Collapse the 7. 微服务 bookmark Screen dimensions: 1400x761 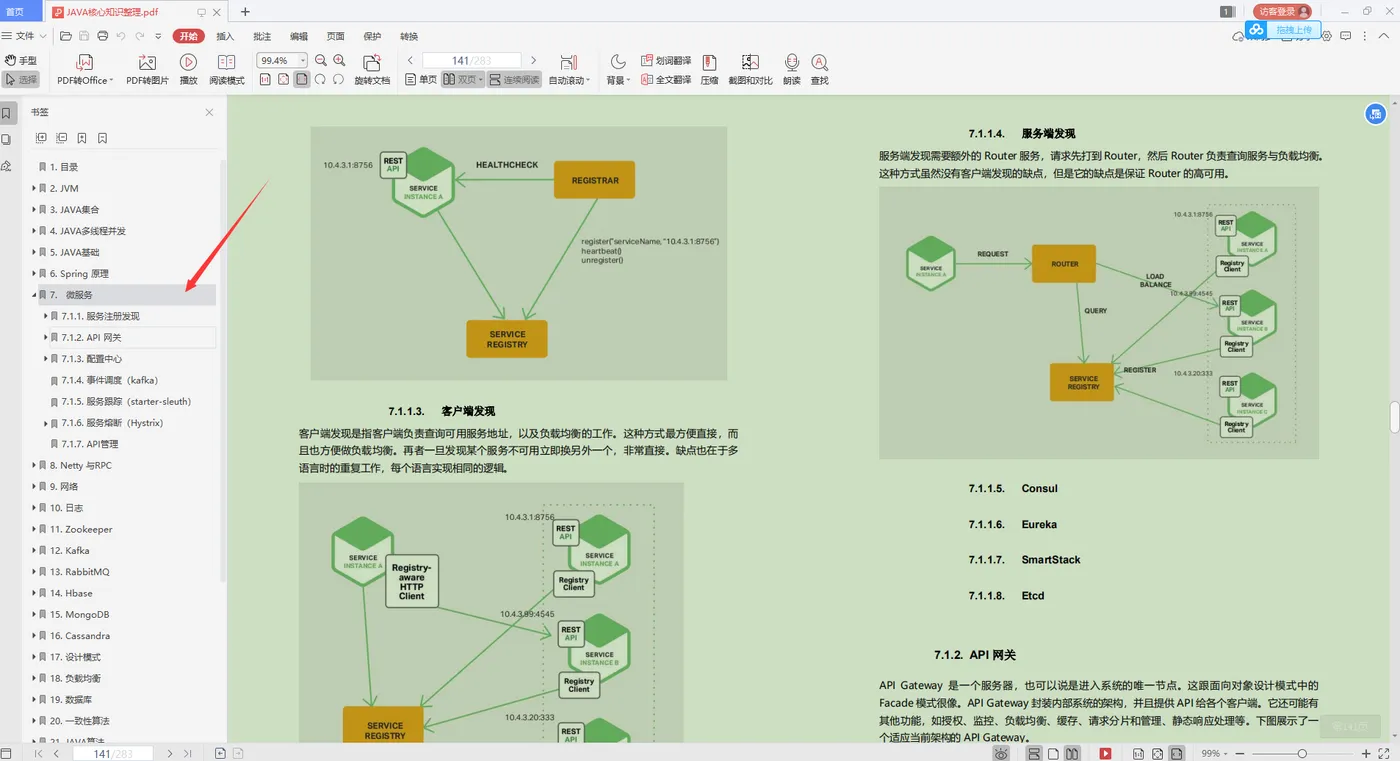click(33, 295)
